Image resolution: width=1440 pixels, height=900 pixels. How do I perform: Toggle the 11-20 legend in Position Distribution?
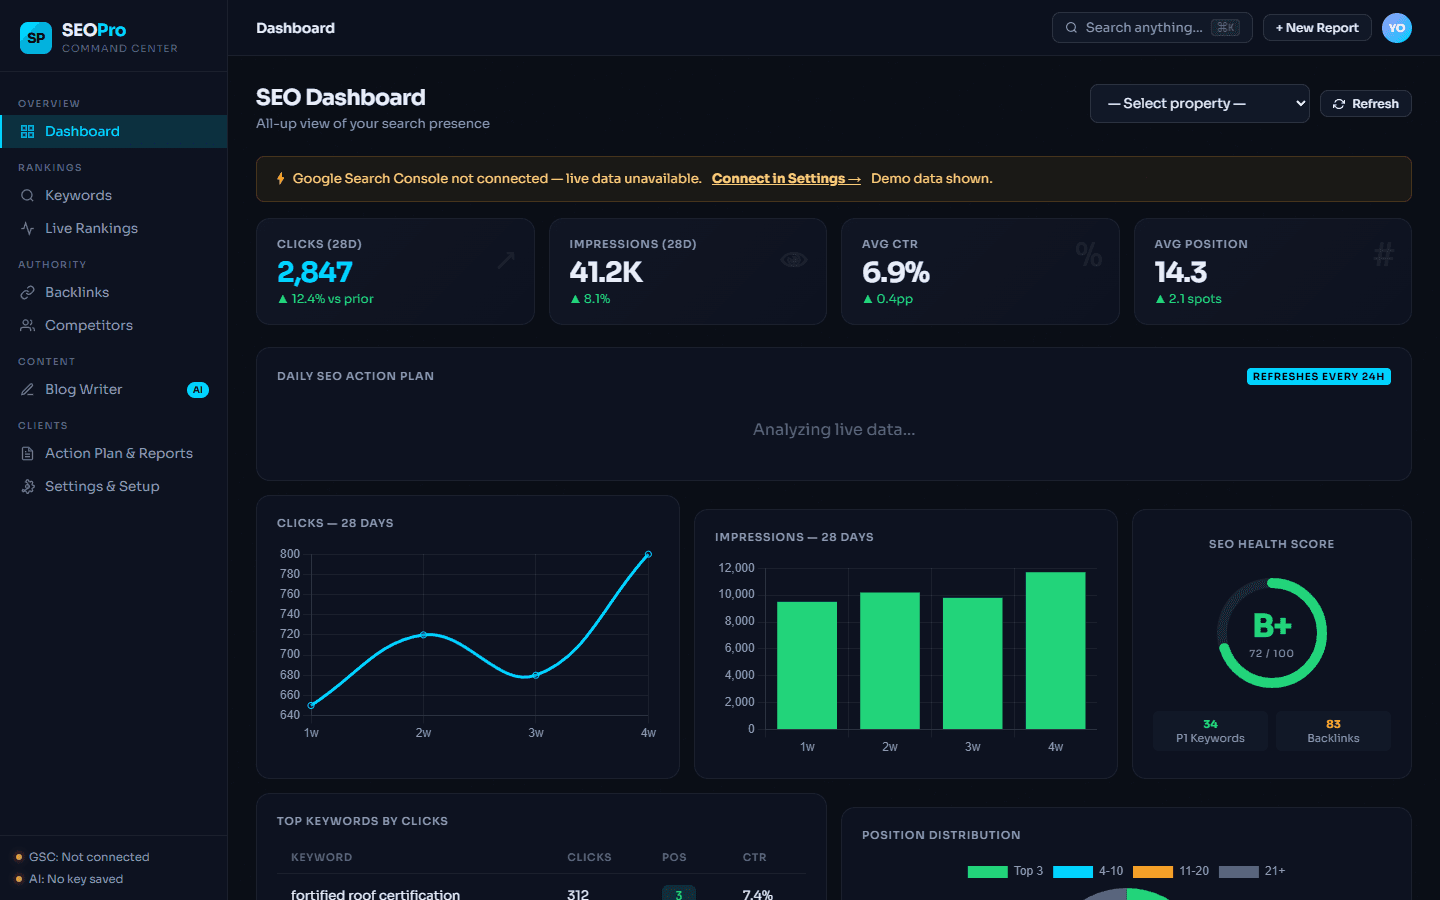(x=1171, y=871)
